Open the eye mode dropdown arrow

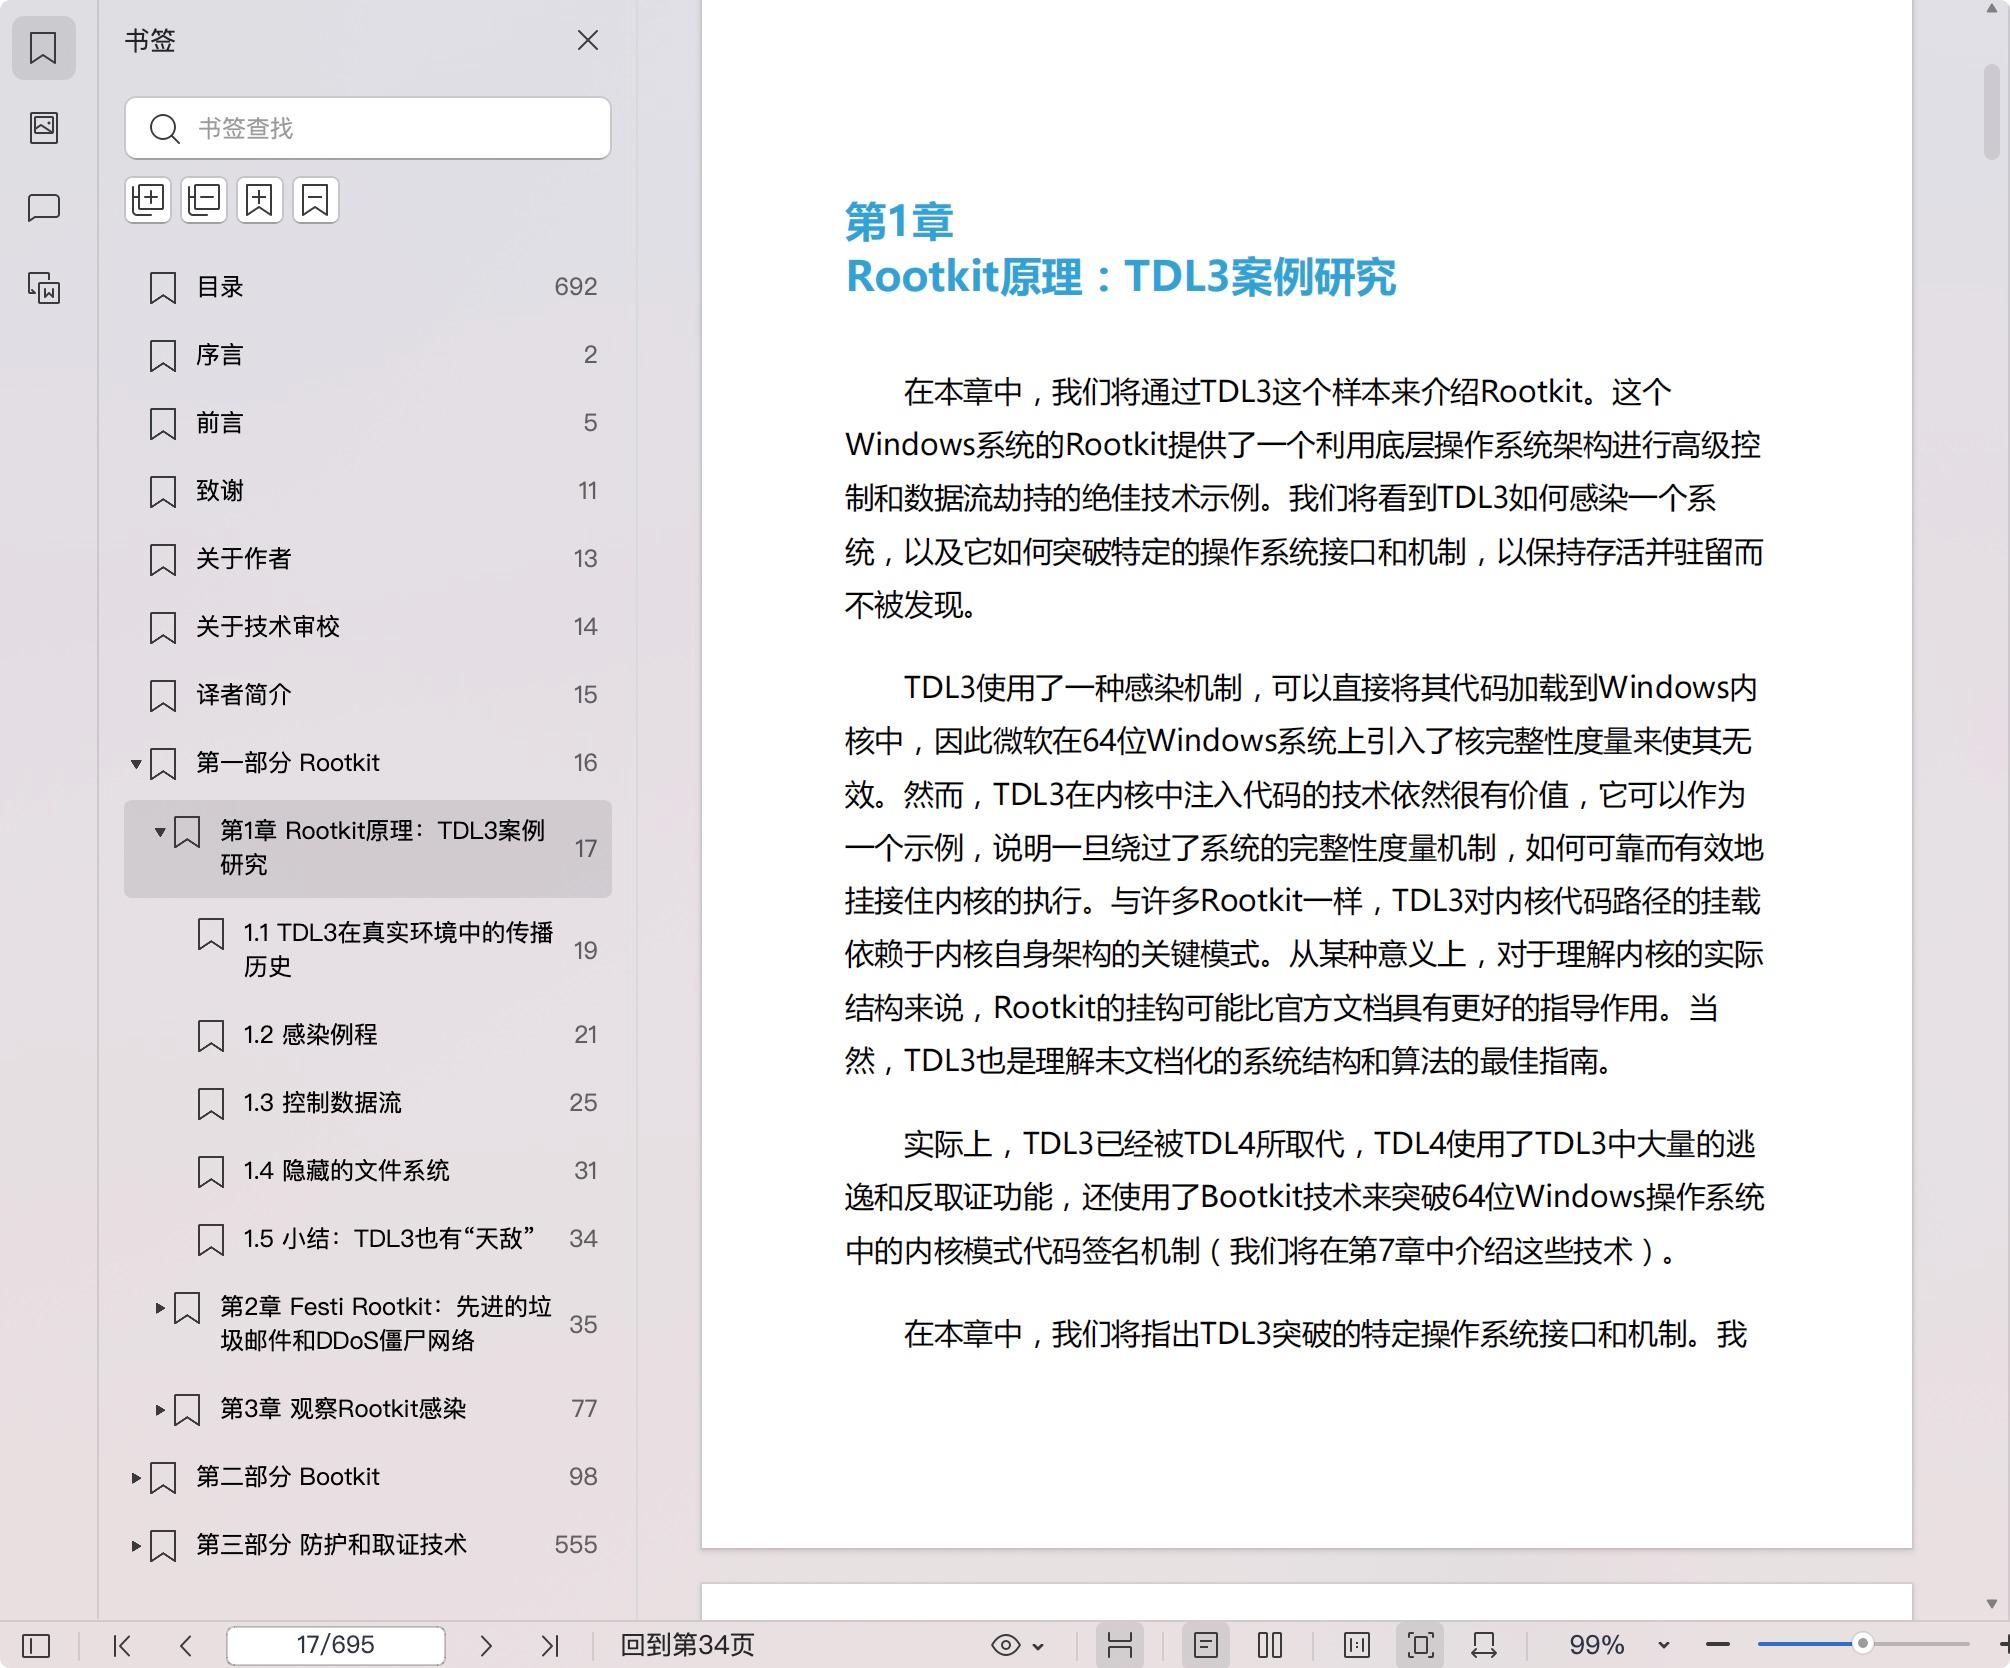tap(1038, 1646)
